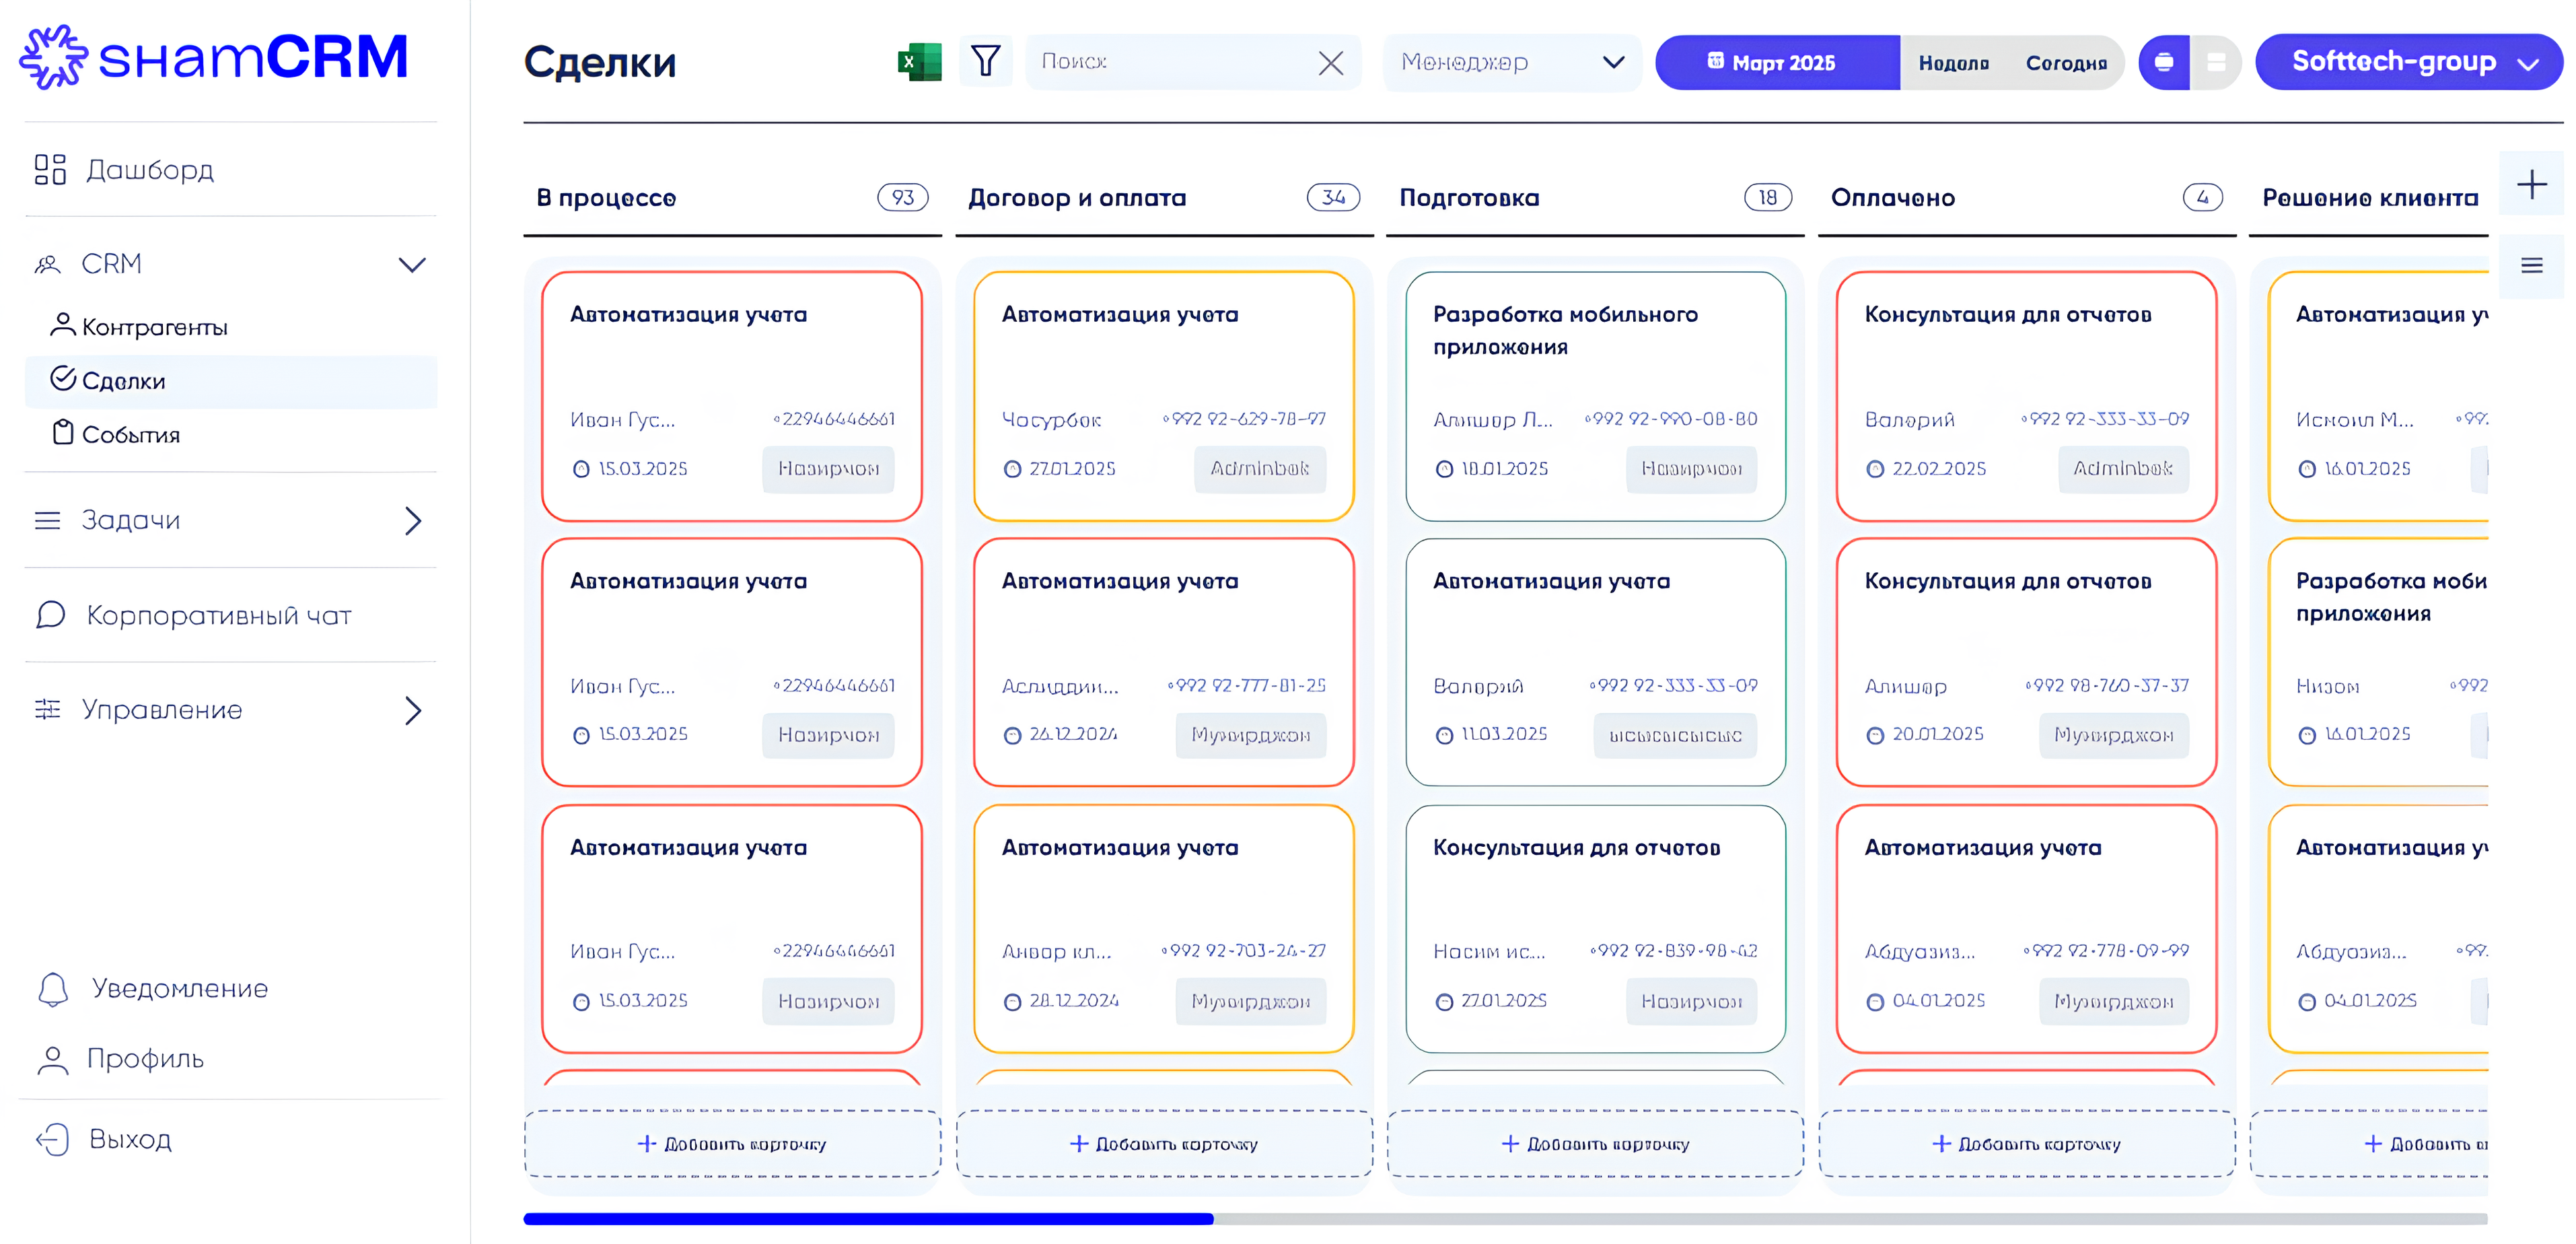Click the plus icon to add a column
This screenshot has height=1244, width=2576.
click(x=2531, y=185)
